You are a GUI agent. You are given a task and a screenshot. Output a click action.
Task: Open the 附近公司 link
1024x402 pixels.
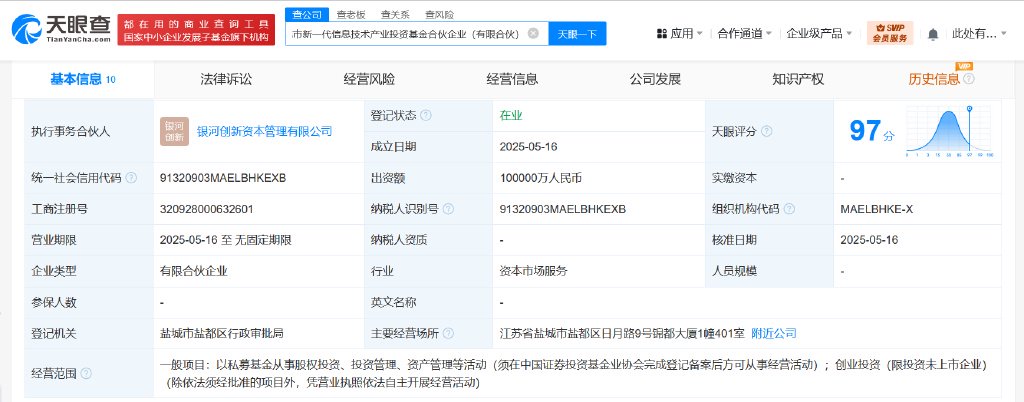774,333
